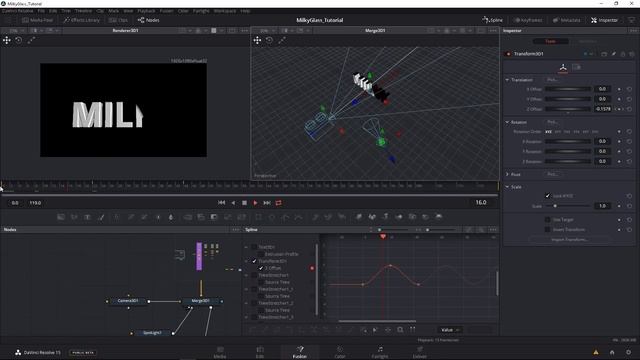The width and height of the screenshot is (640, 360).
Task: Show the Keyframes panel
Action: click(x=528, y=20)
